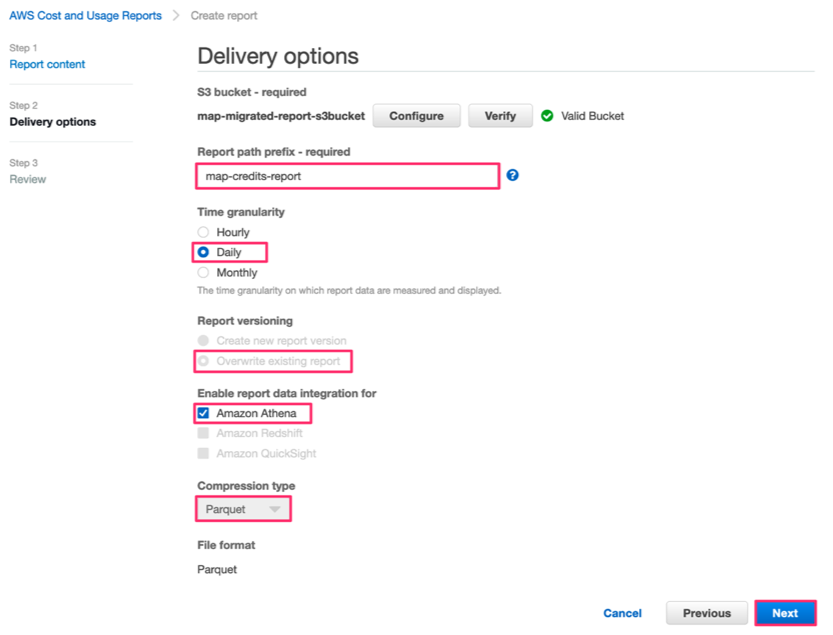Click the Previous button
Viewport: 833px width, 635px height.
click(x=707, y=613)
